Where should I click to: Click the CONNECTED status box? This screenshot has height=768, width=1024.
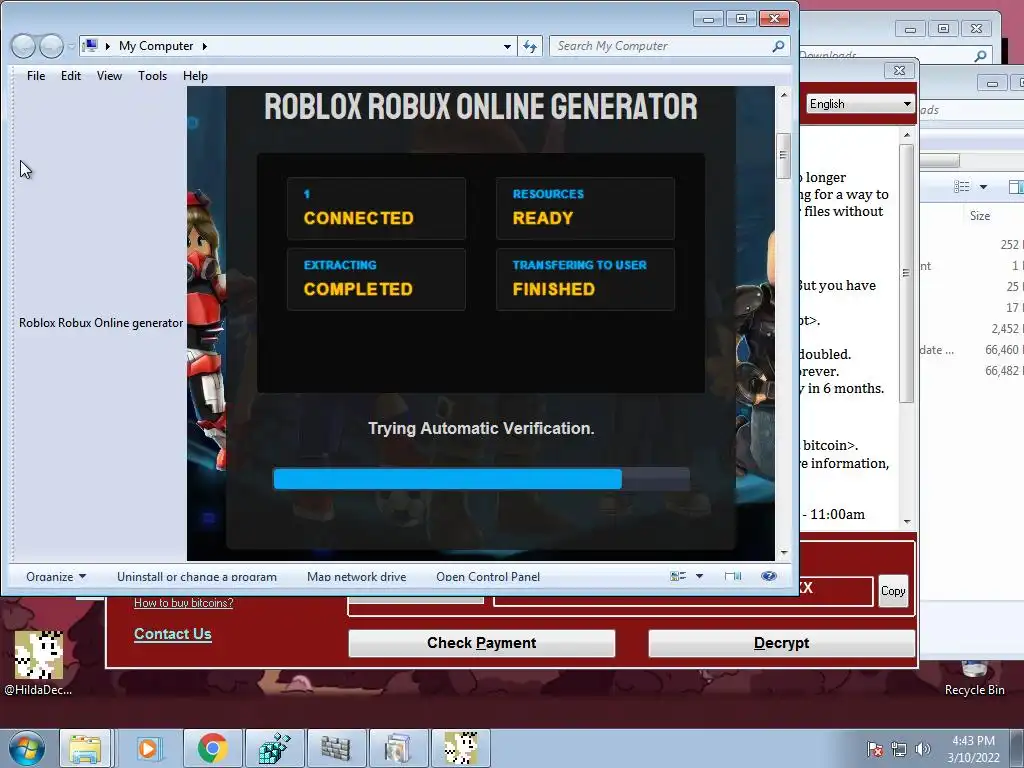pos(376,208)
